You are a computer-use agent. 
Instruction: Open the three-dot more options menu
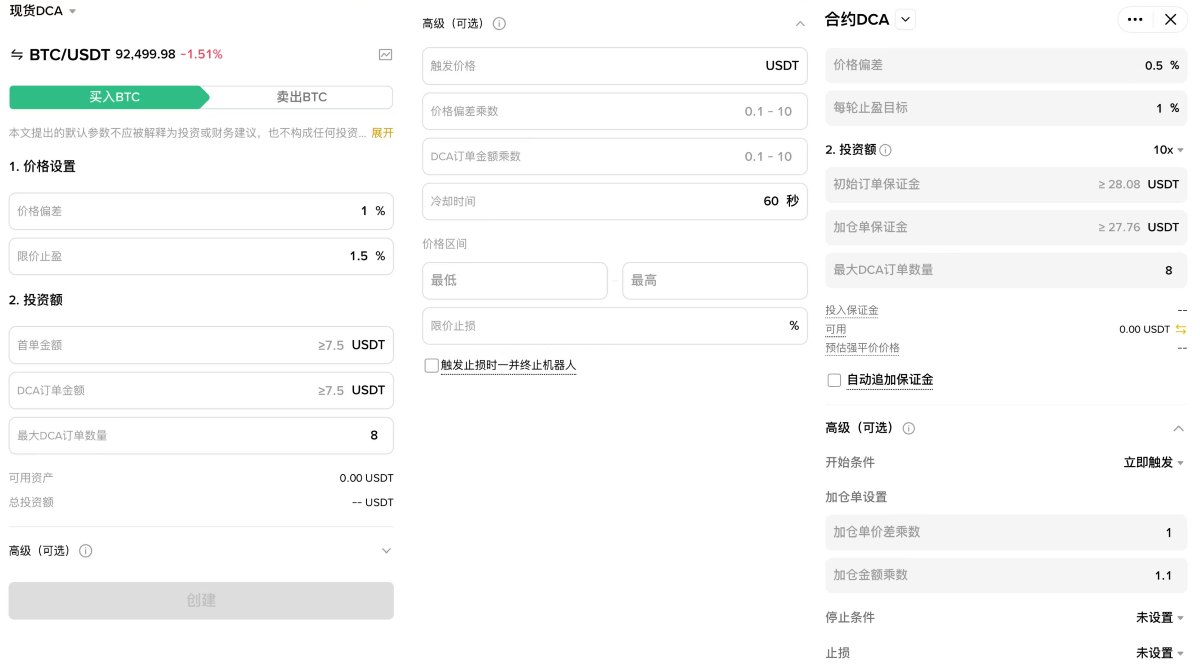(x=1134, y=19)
